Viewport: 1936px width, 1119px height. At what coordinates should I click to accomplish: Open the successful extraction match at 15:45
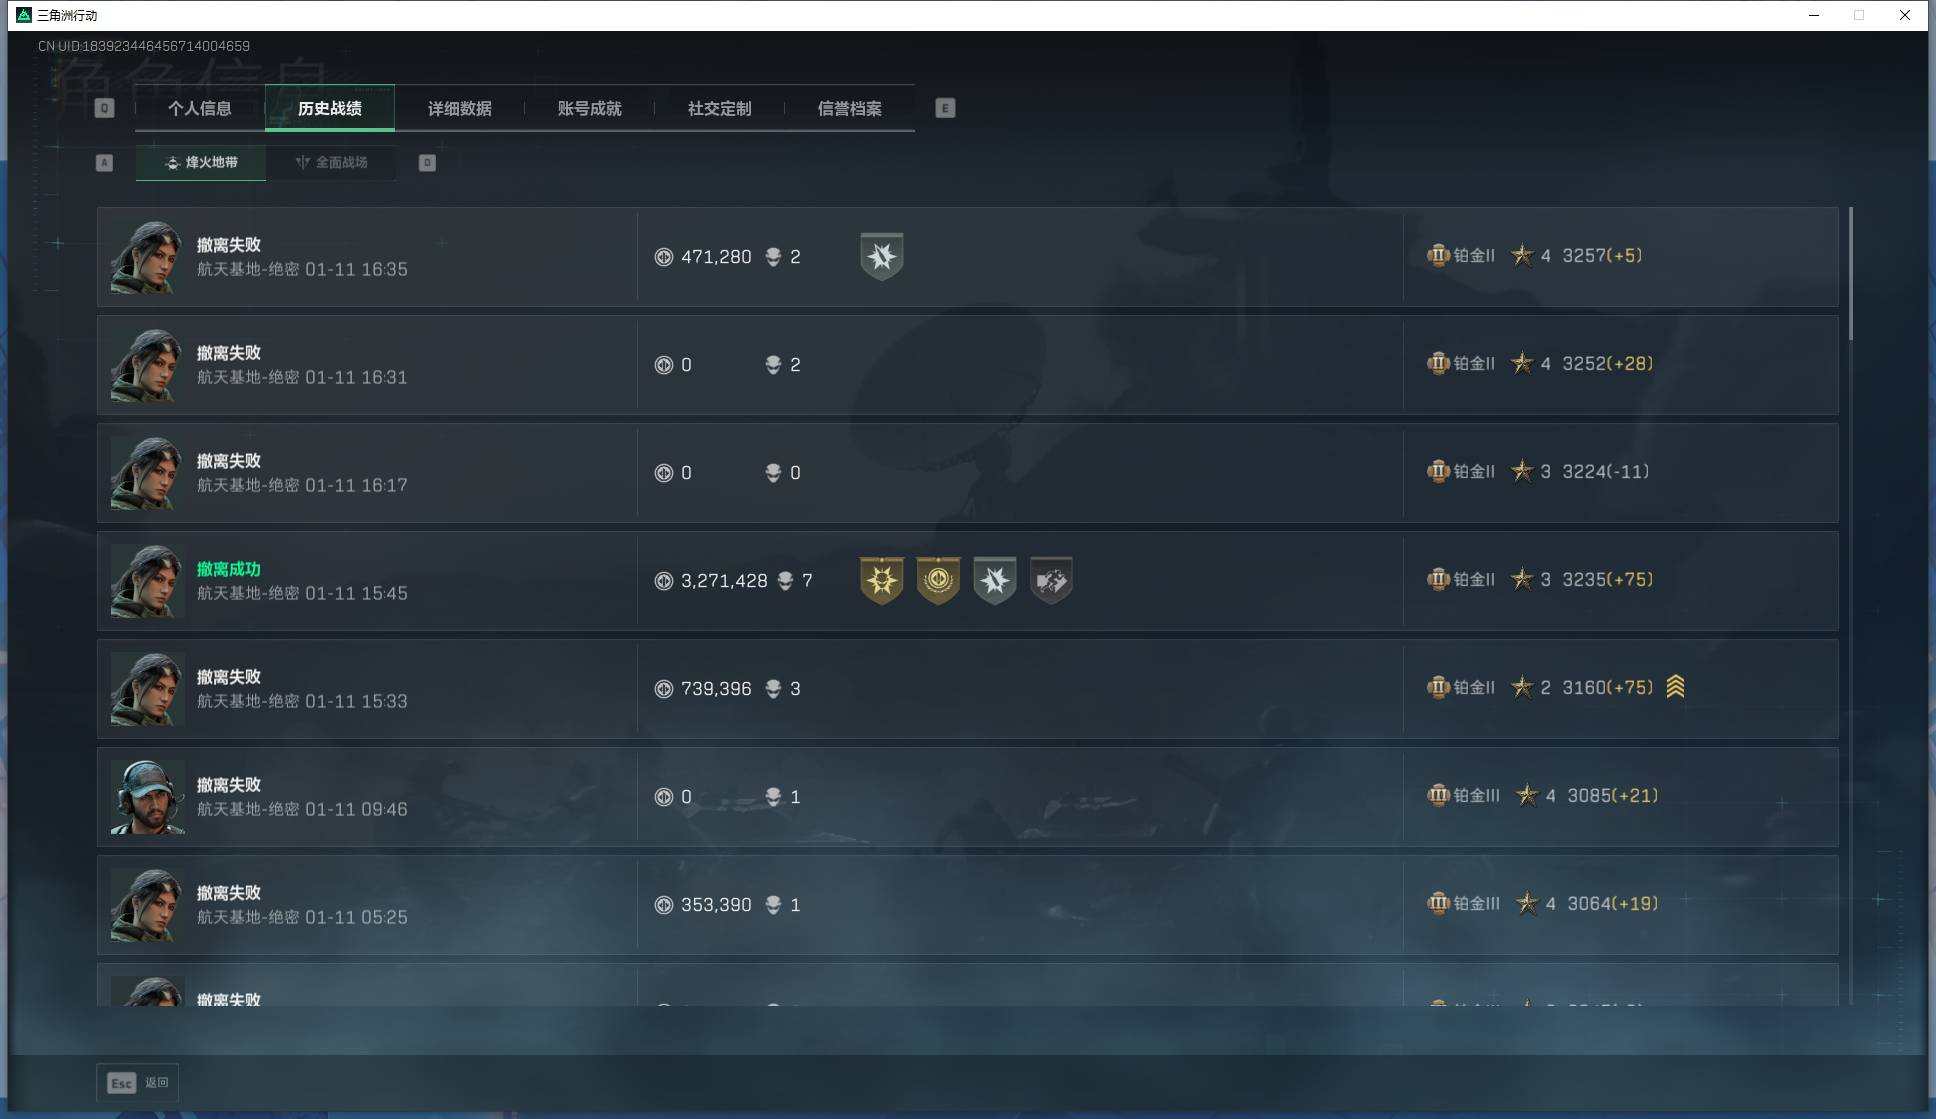coord(967,581)
